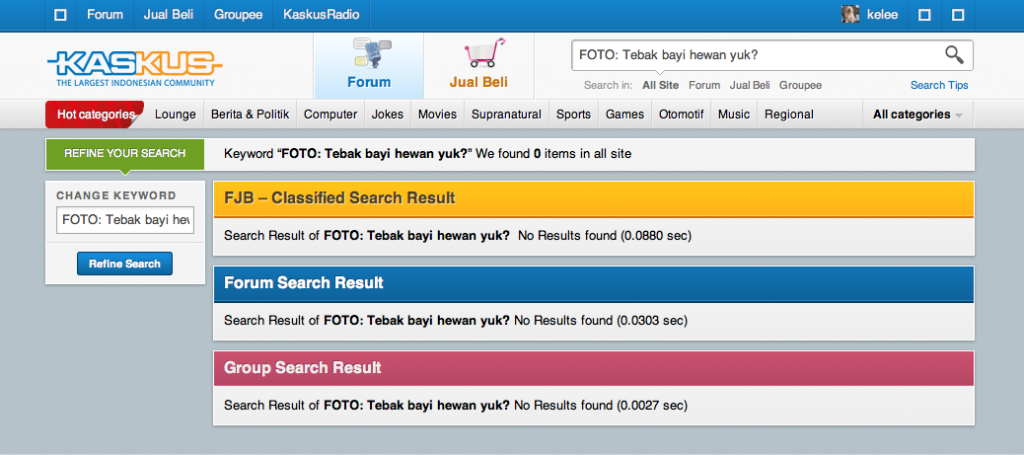
Task: Open kelee username menu
Action: tap(882, 15)
